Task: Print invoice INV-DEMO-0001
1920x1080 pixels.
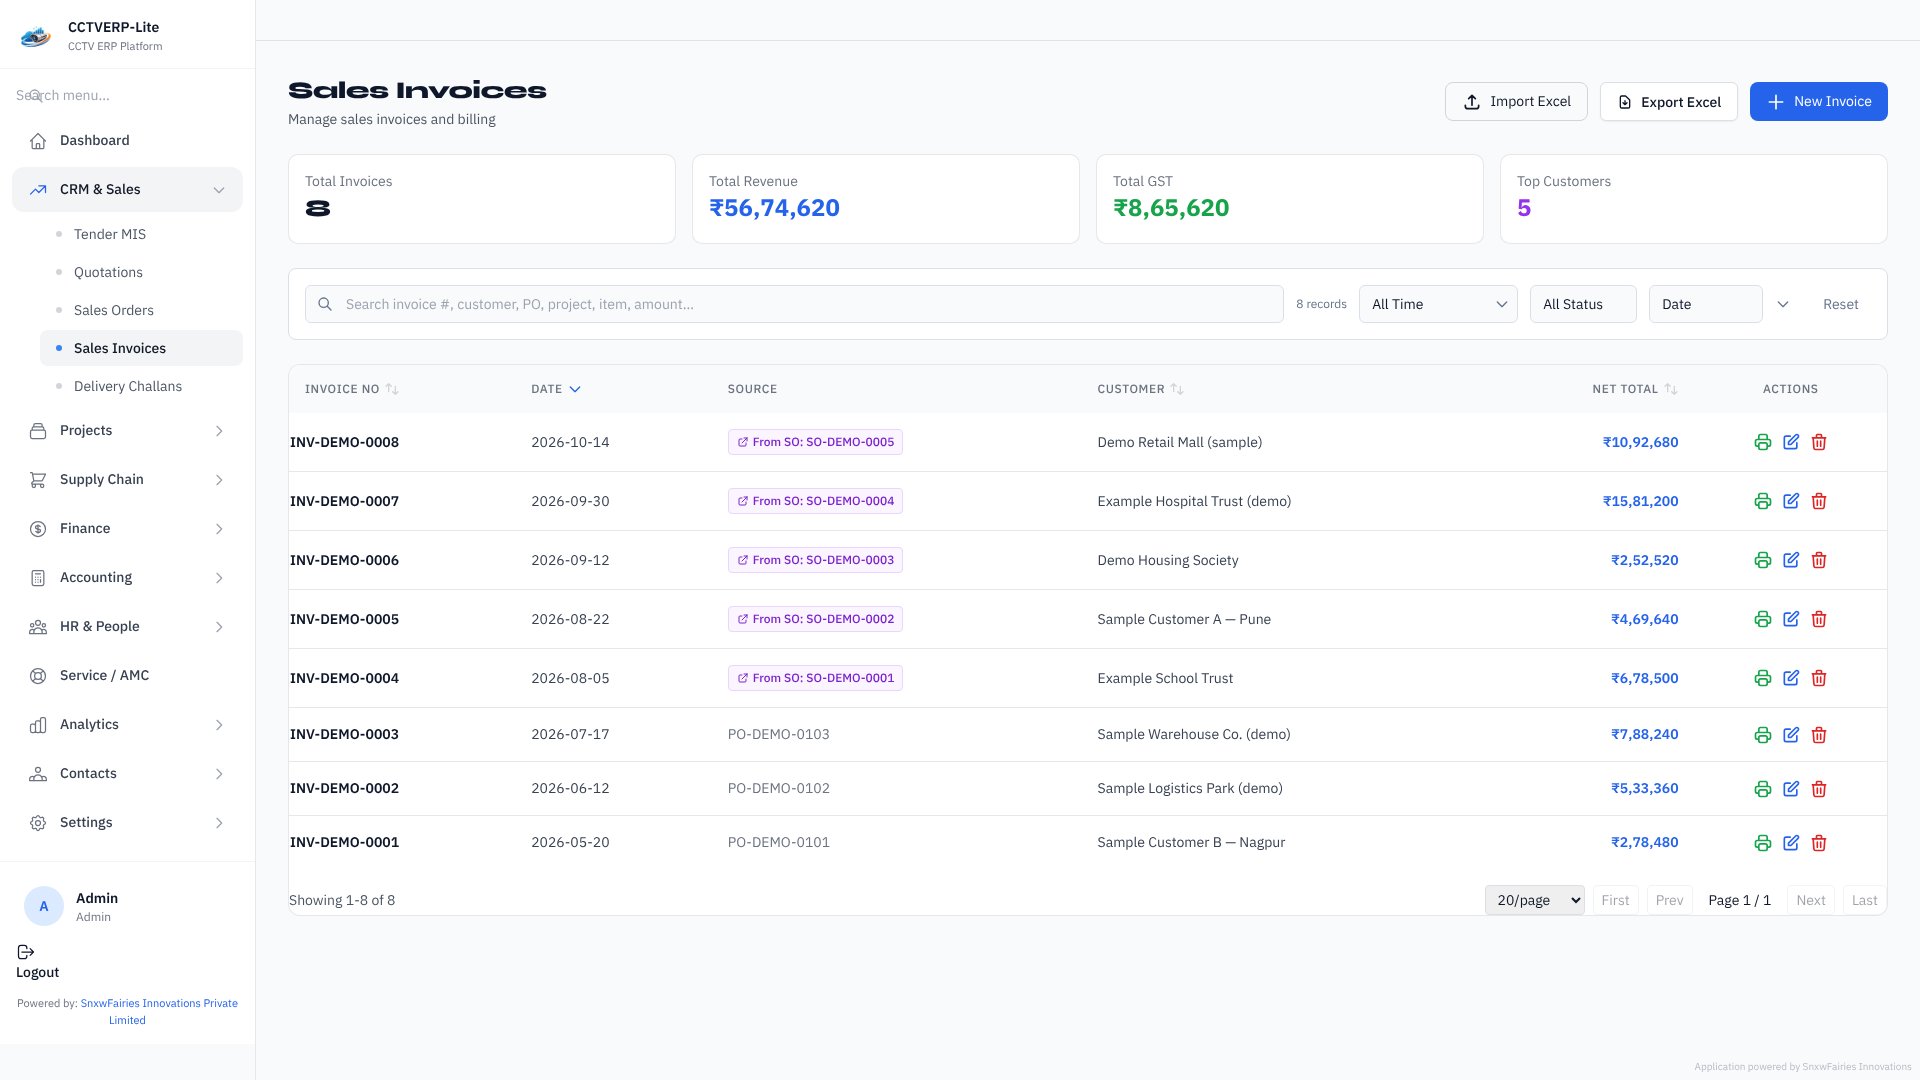Action: (x=1763, y=843)
